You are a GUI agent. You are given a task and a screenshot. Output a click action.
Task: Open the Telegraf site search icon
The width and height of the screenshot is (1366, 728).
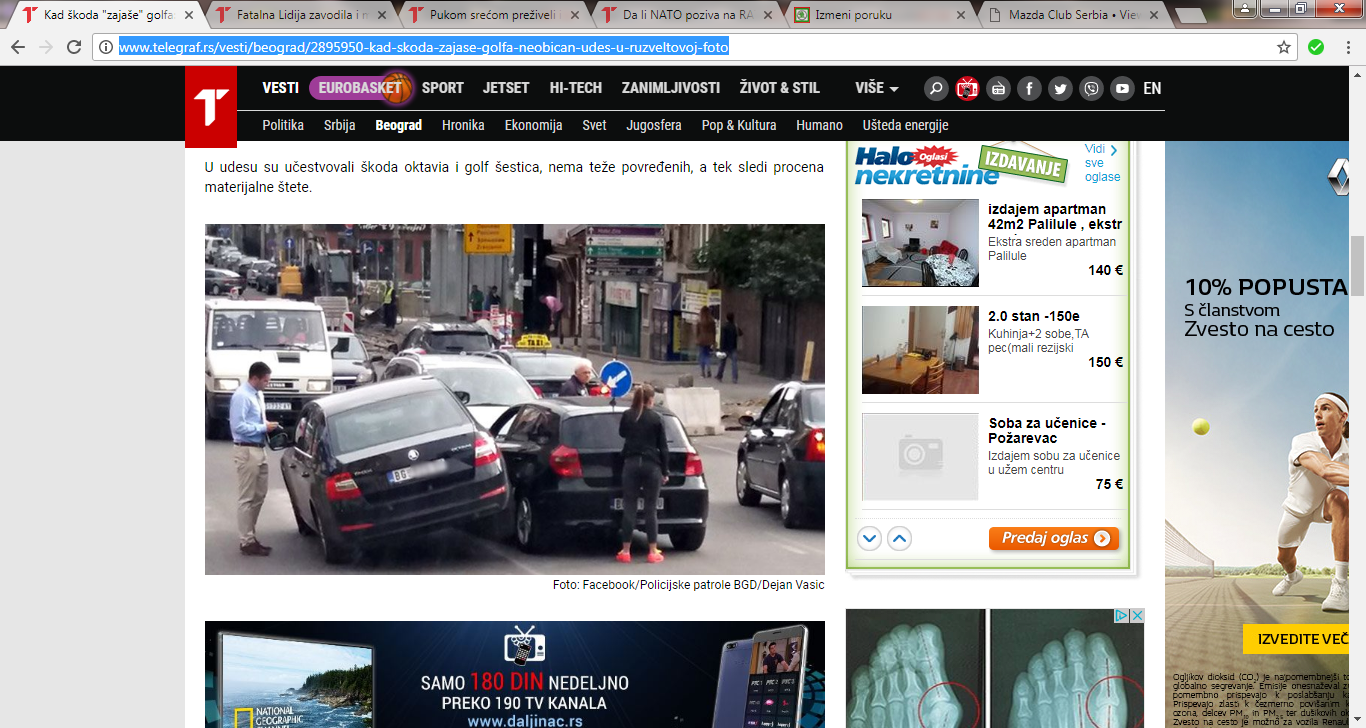[x=935, y=88]
